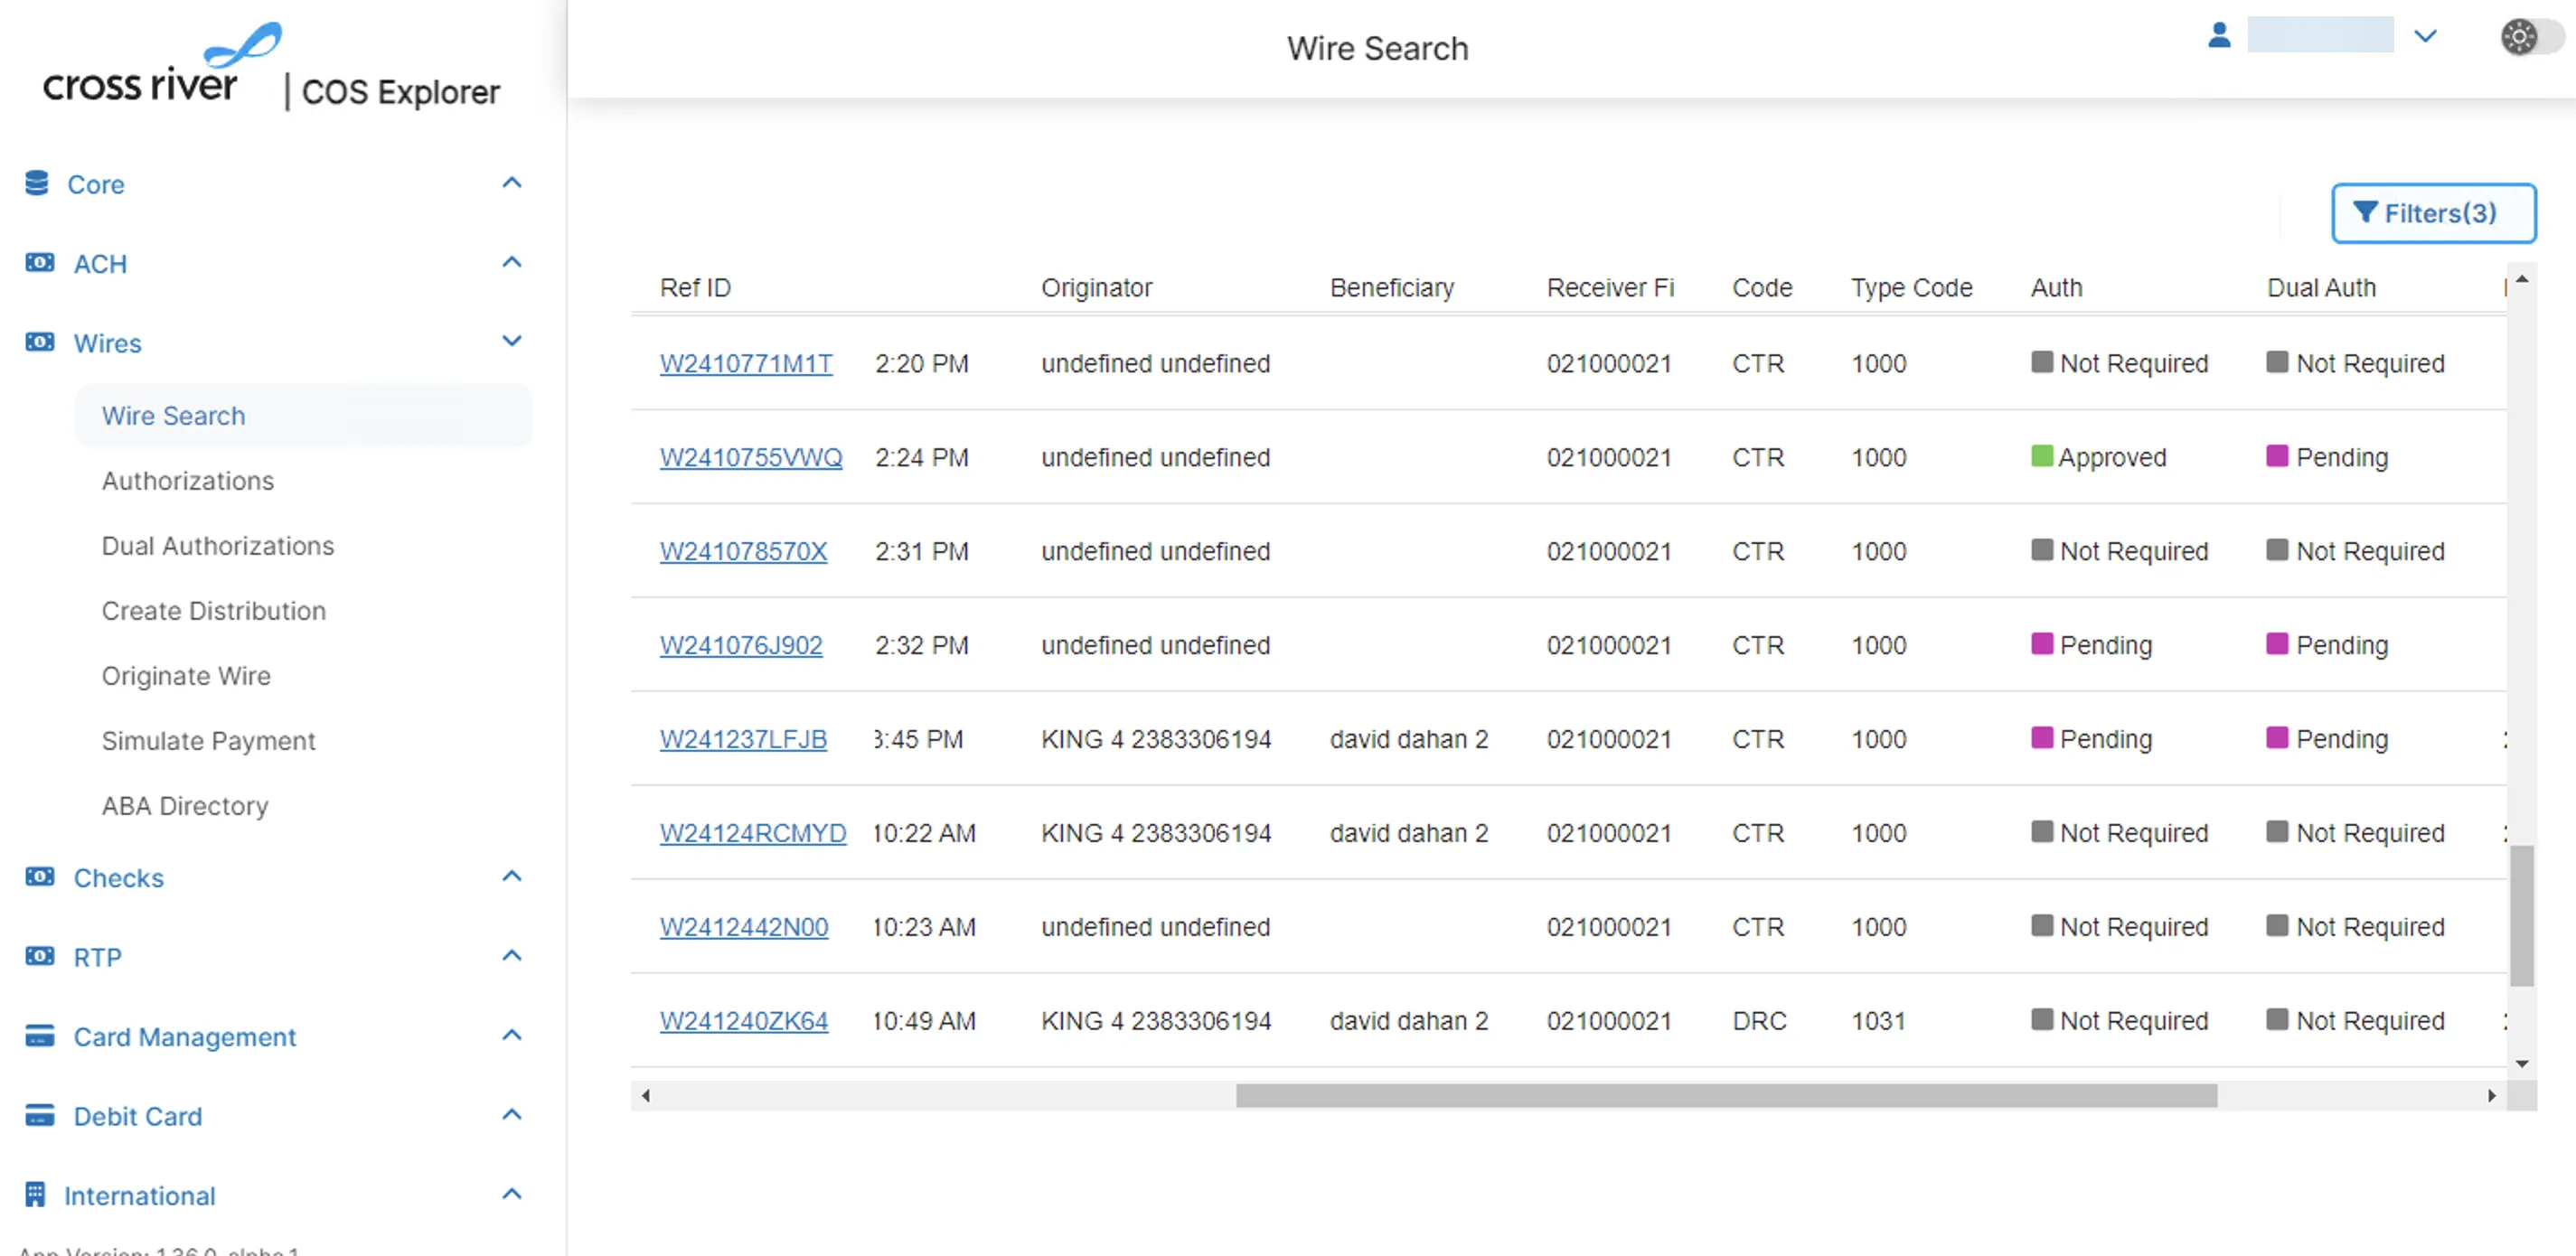The height and width of the screenshot is (1256, 2576).
Task: Open wire W2410771M1T link
Action: coord(746,363)
